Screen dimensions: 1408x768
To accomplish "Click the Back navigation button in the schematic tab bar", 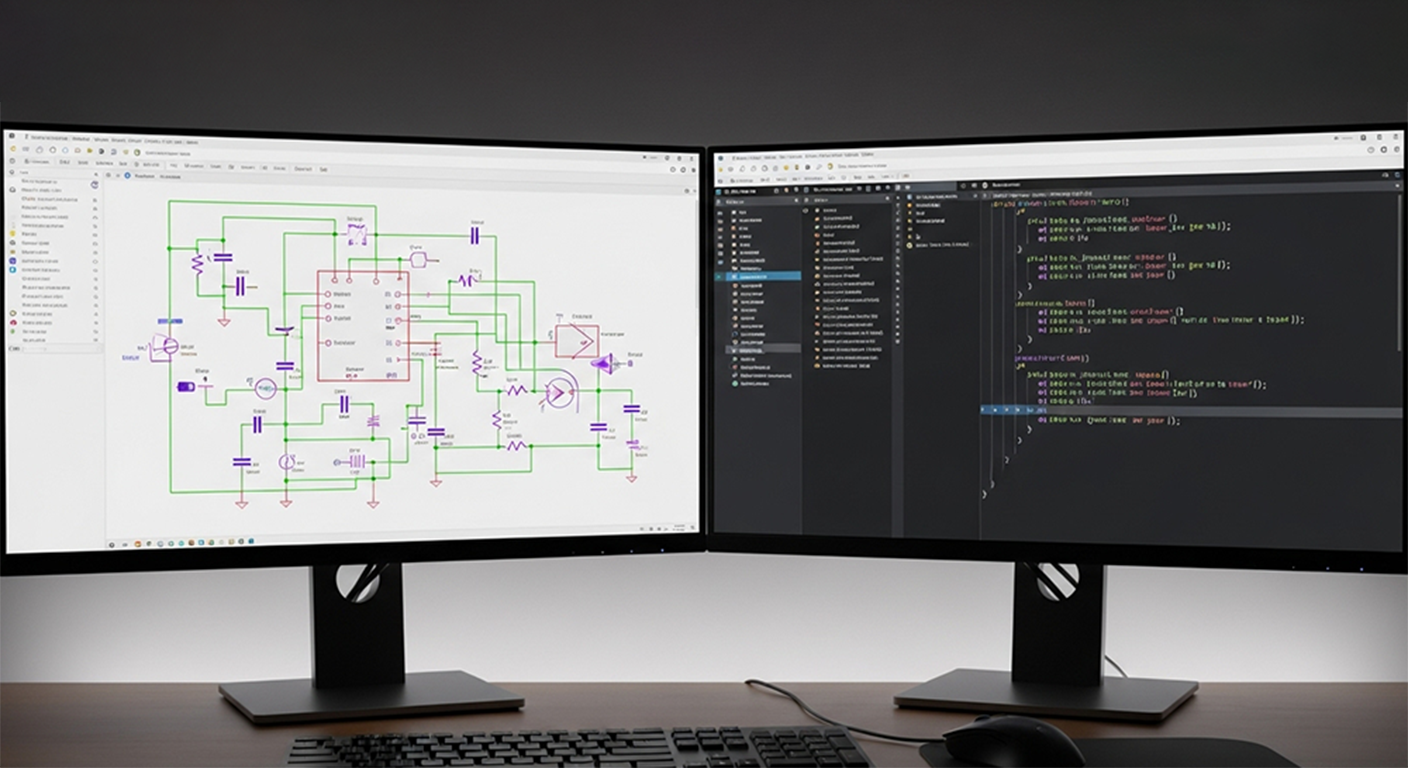I will pyautogui.click(x=108, y=177).
